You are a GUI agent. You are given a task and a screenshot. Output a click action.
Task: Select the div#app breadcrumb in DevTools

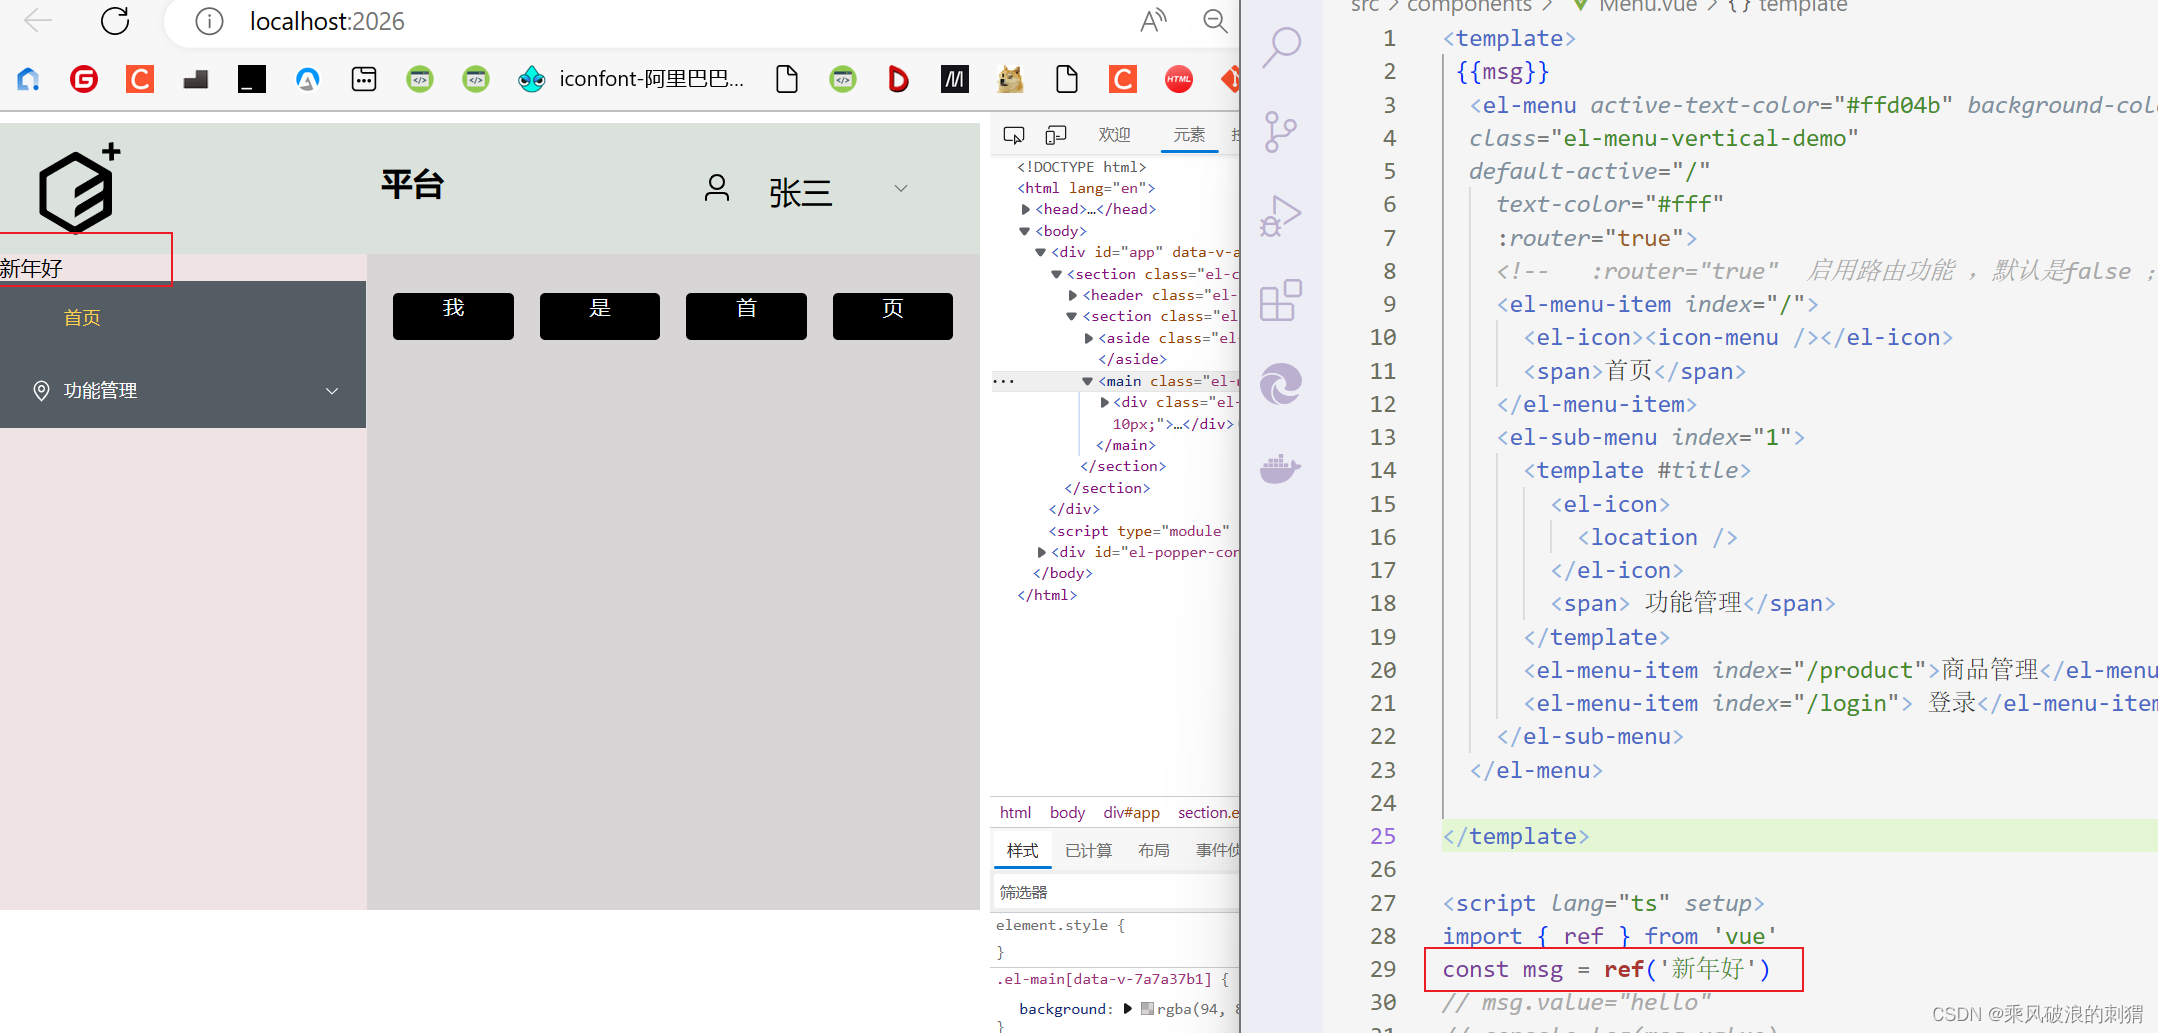coord(1132,813)
